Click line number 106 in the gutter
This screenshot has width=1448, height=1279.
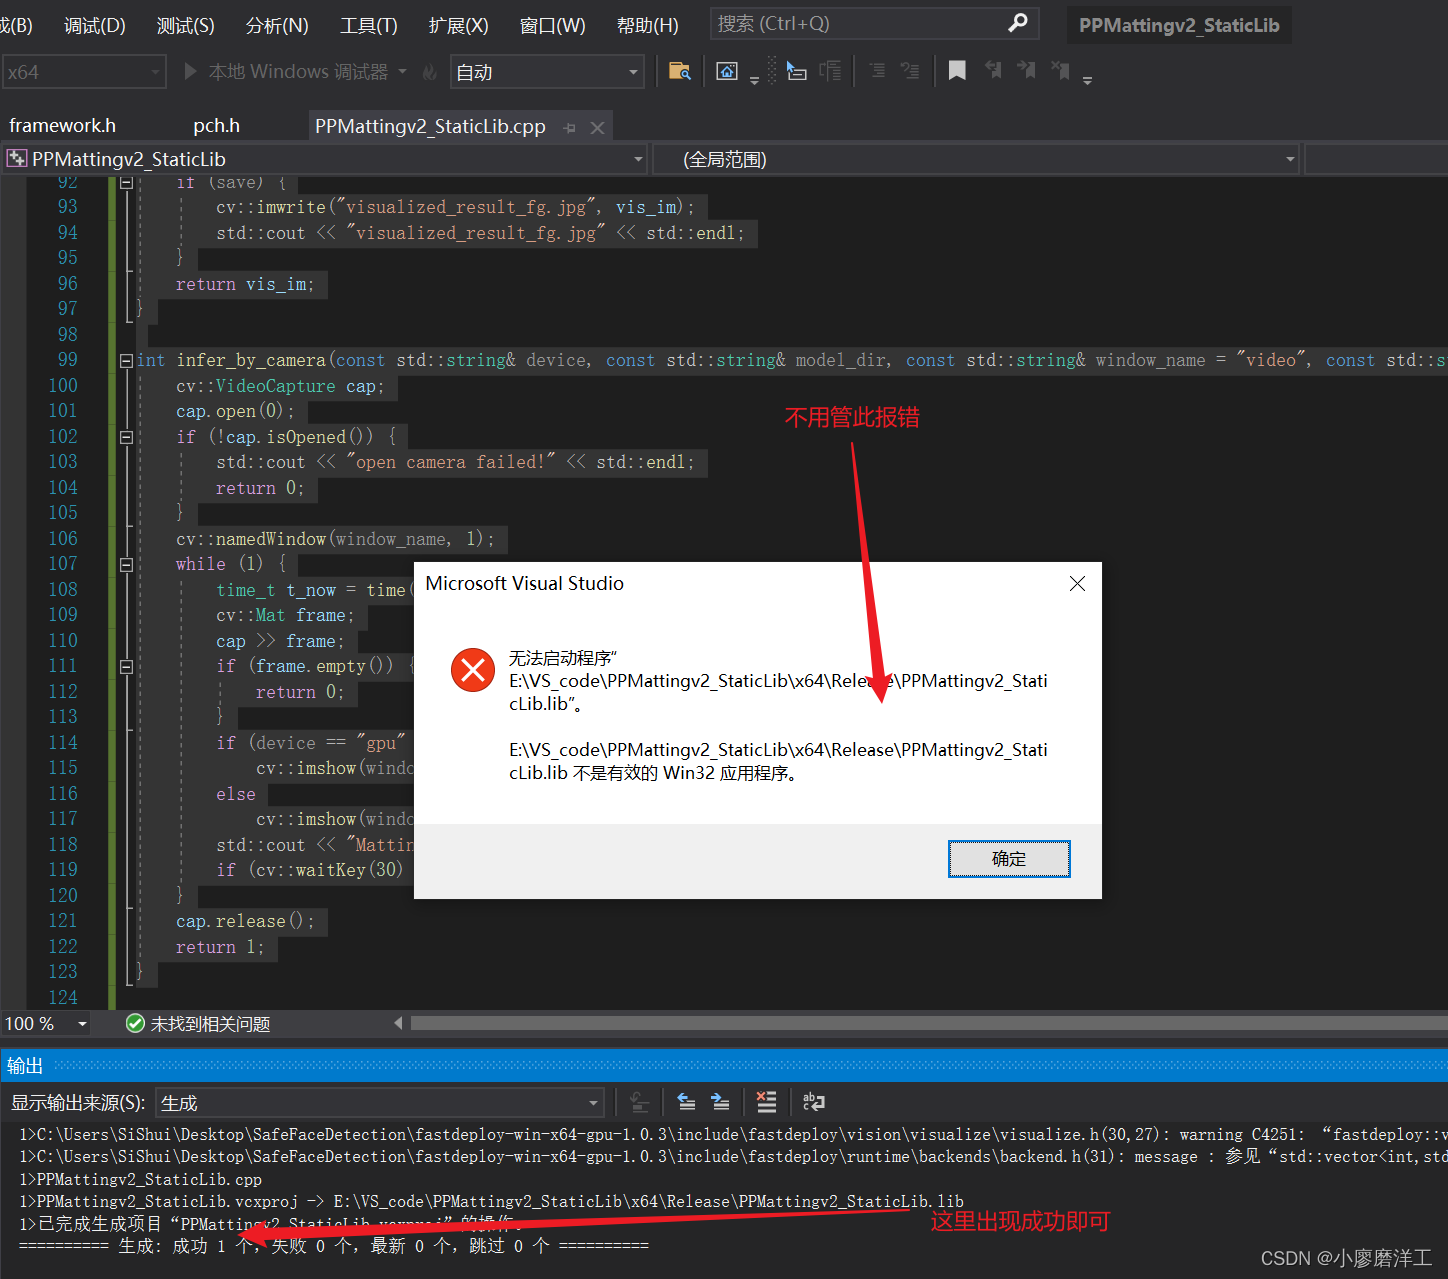tap(63, 538)
